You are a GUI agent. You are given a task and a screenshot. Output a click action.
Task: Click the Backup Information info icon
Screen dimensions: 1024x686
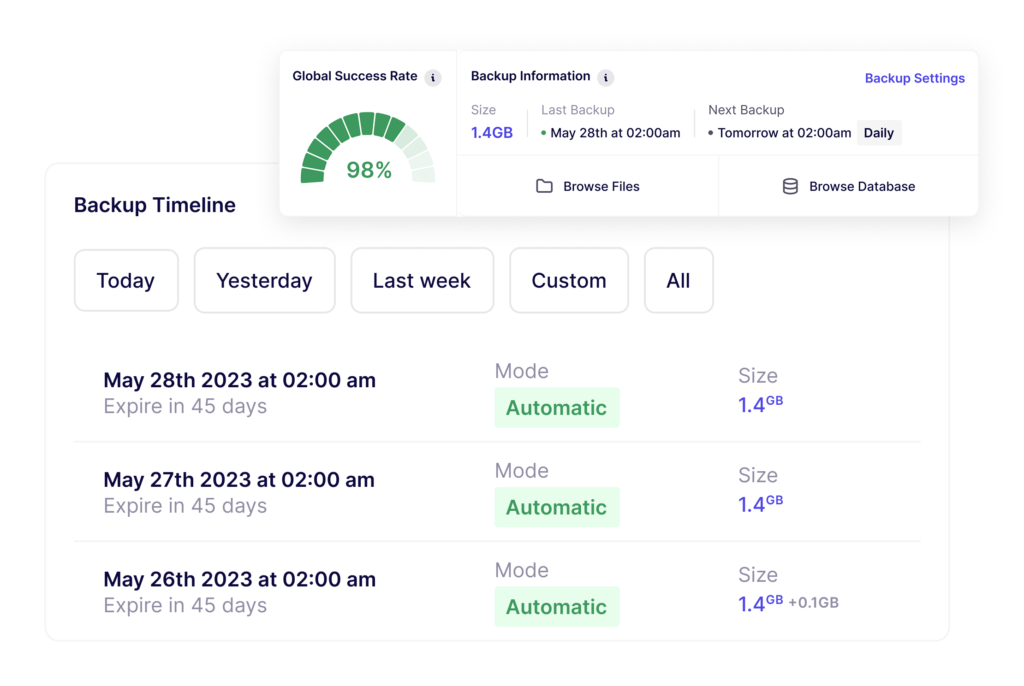[x=608, y=77]
